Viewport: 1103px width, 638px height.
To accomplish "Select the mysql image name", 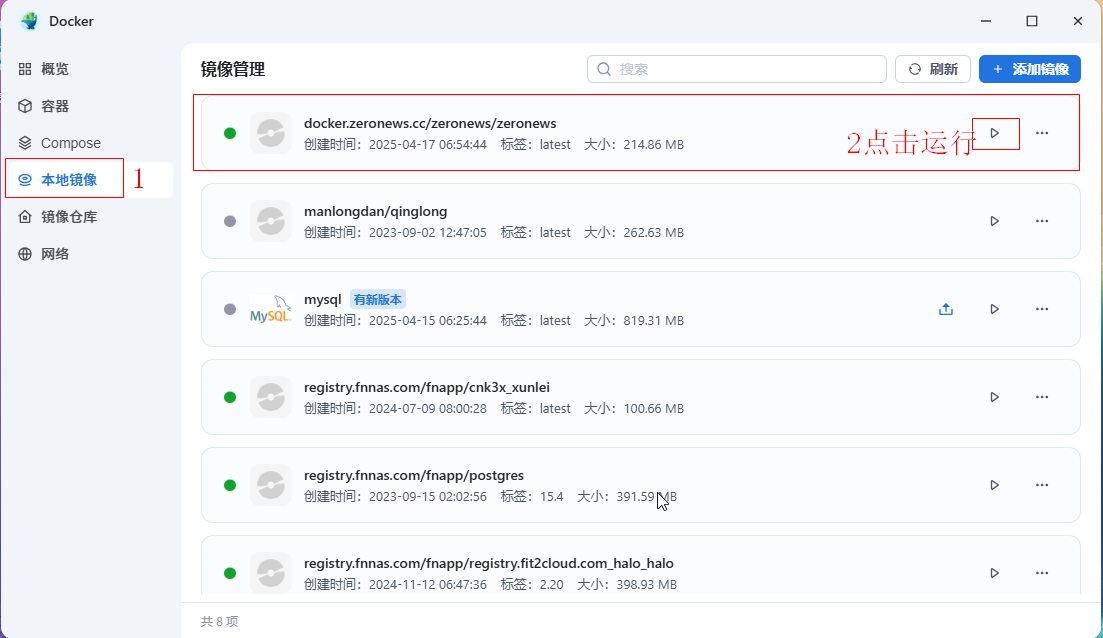I will pos(323,300).
